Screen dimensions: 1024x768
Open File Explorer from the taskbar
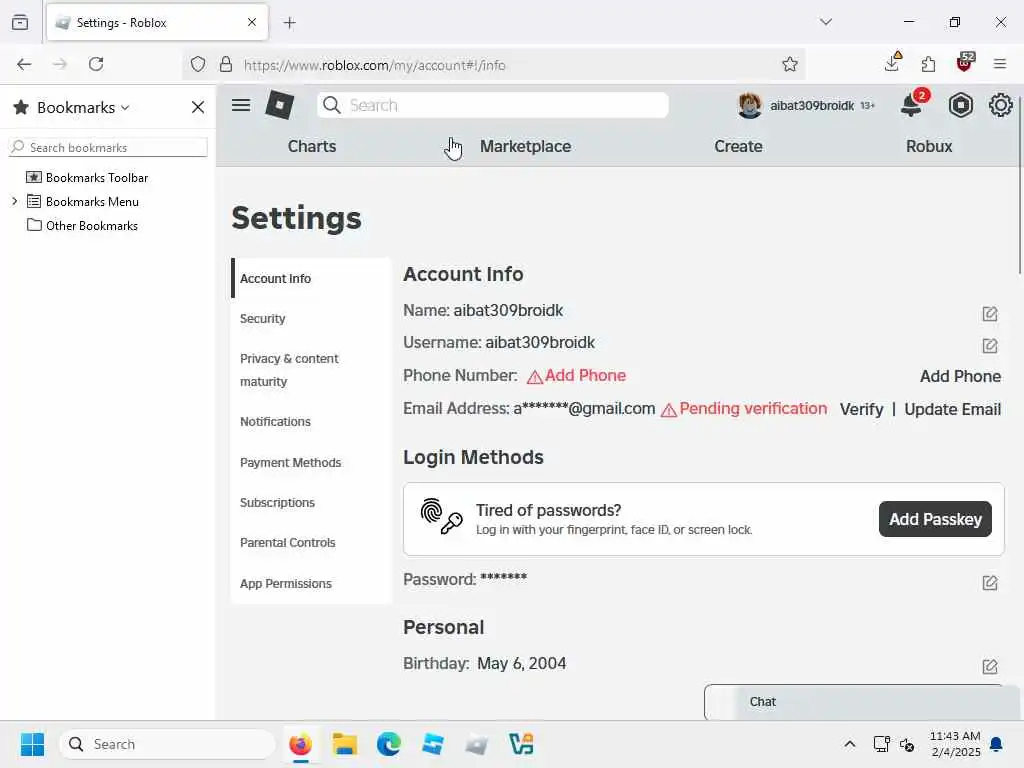coord(345,744)
